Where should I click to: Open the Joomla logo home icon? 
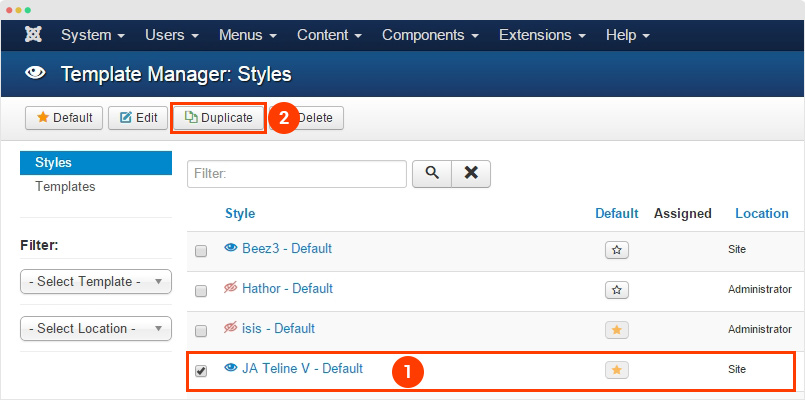click(33, 35)
